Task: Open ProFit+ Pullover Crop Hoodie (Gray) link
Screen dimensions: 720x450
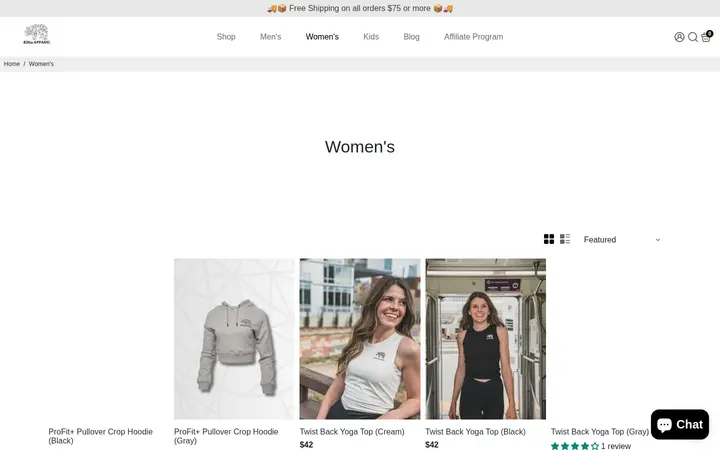Action: [x=226, y=436]
